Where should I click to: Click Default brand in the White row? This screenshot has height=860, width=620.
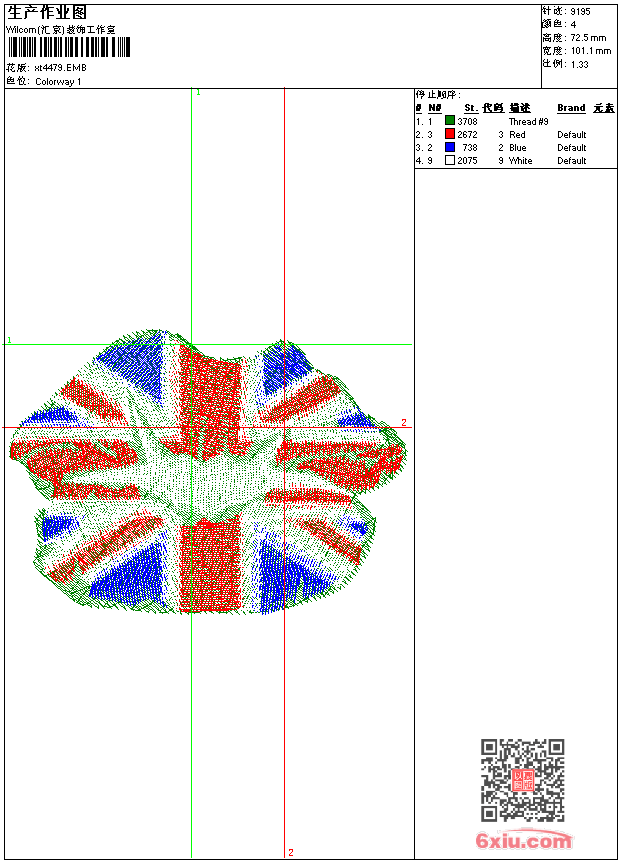pyautogui.click(x=572, y=161)
